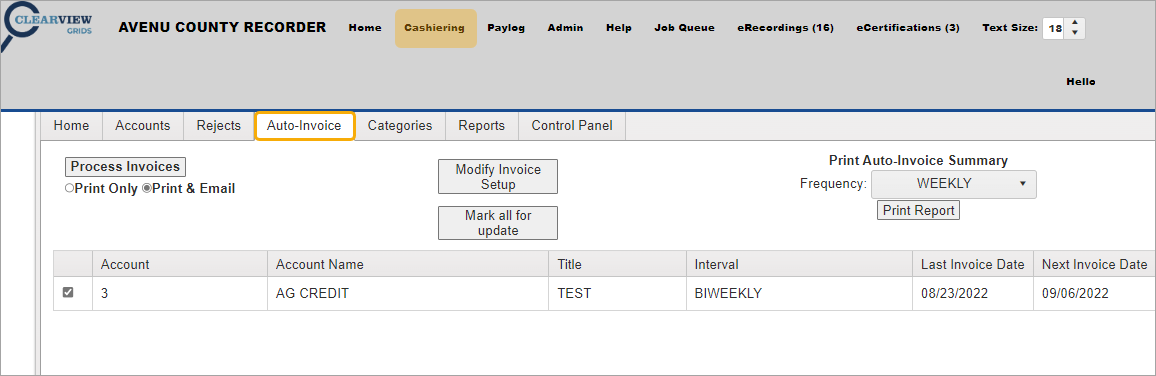The height and width of the screenshot is (376, 1156).
Task: Select the Print & Email radio button
Action: pos(147,189)
